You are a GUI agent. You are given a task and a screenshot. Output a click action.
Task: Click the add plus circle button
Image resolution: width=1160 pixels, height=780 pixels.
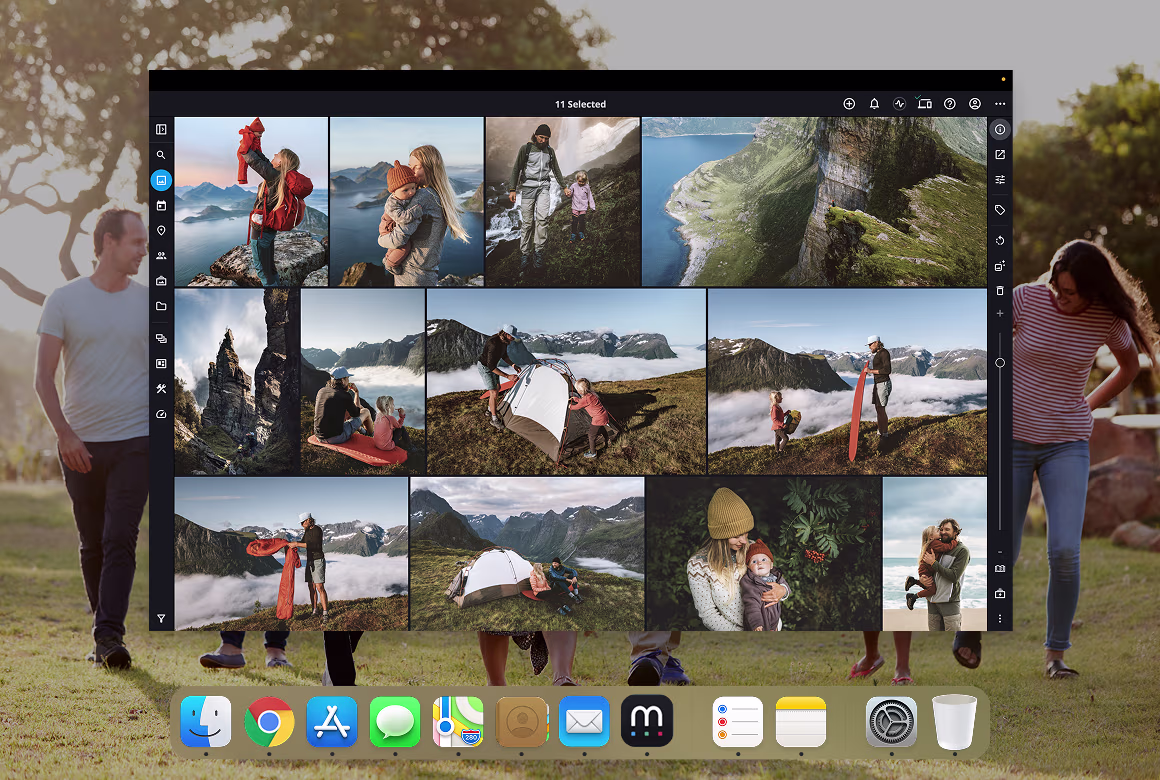[849, 104]
